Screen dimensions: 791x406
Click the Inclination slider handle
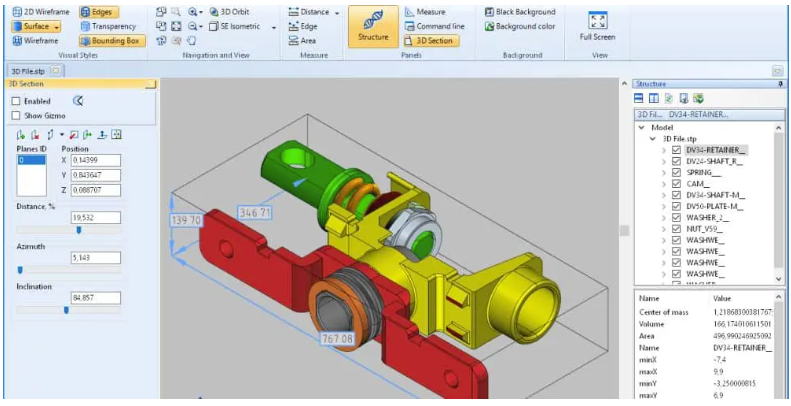coord(66,310)
